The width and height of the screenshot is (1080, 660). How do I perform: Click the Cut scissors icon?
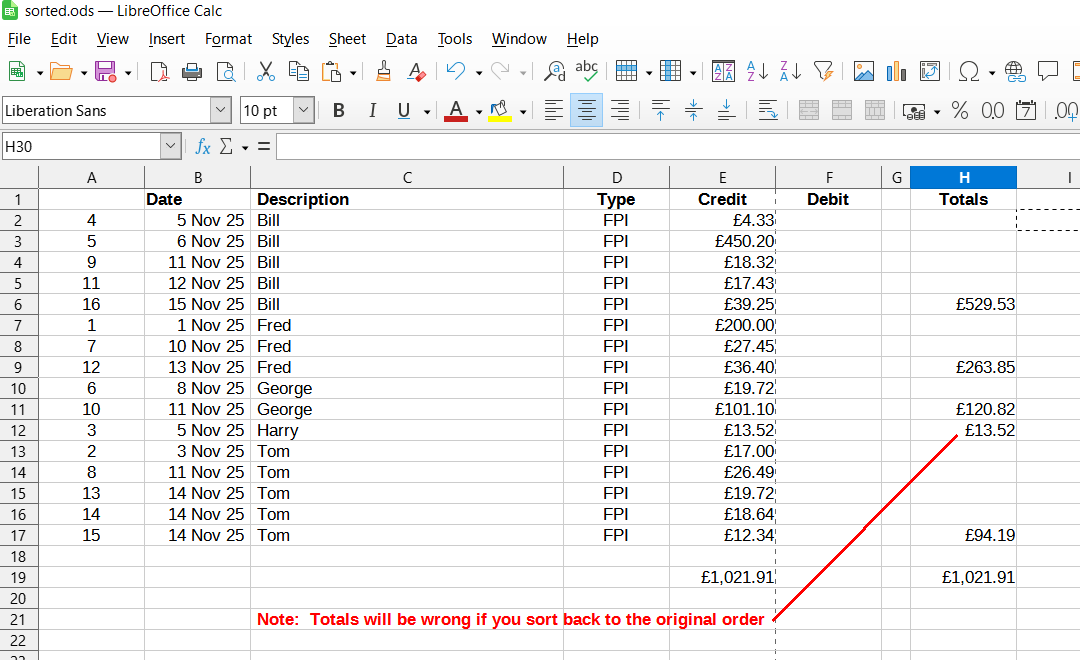tap(265, 71)
